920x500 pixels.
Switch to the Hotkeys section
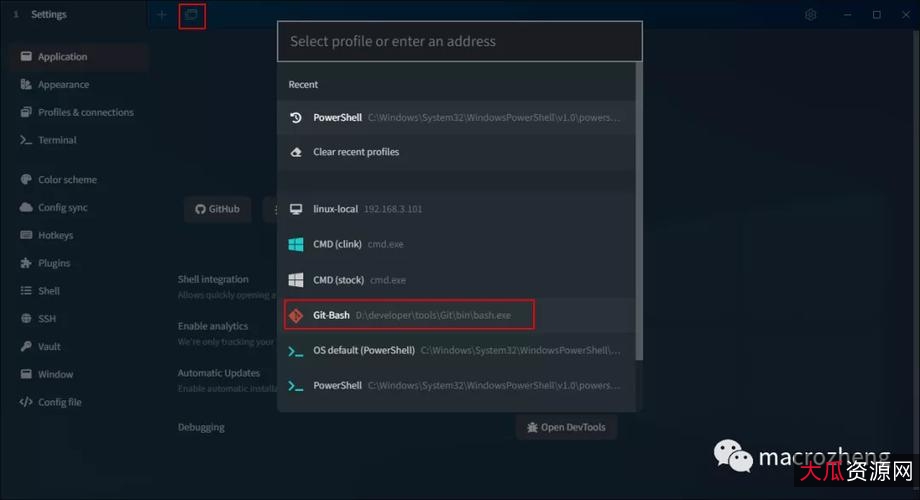coord(55,235)
